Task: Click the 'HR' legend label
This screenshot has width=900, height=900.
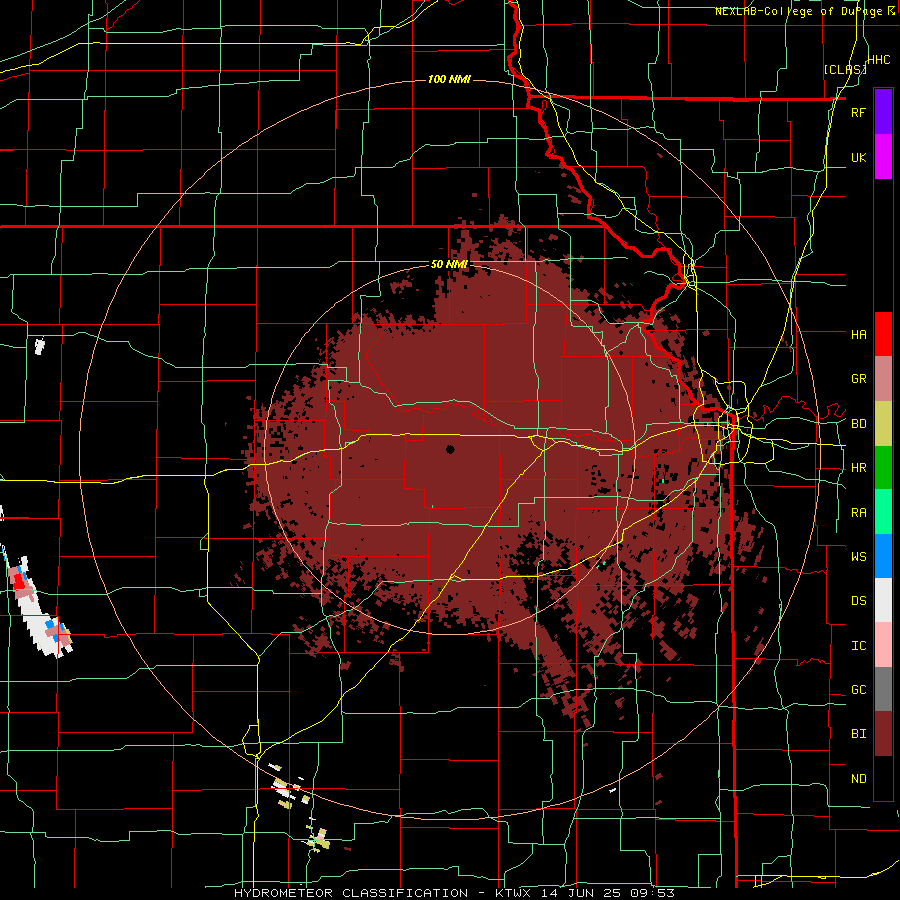Action: [858, 468]
